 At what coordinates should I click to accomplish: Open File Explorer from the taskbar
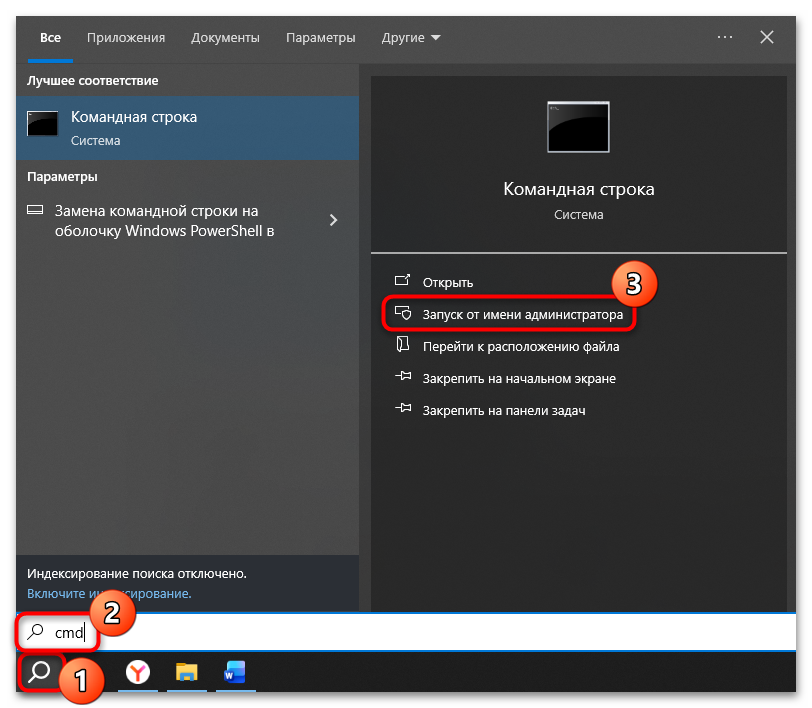186,672
